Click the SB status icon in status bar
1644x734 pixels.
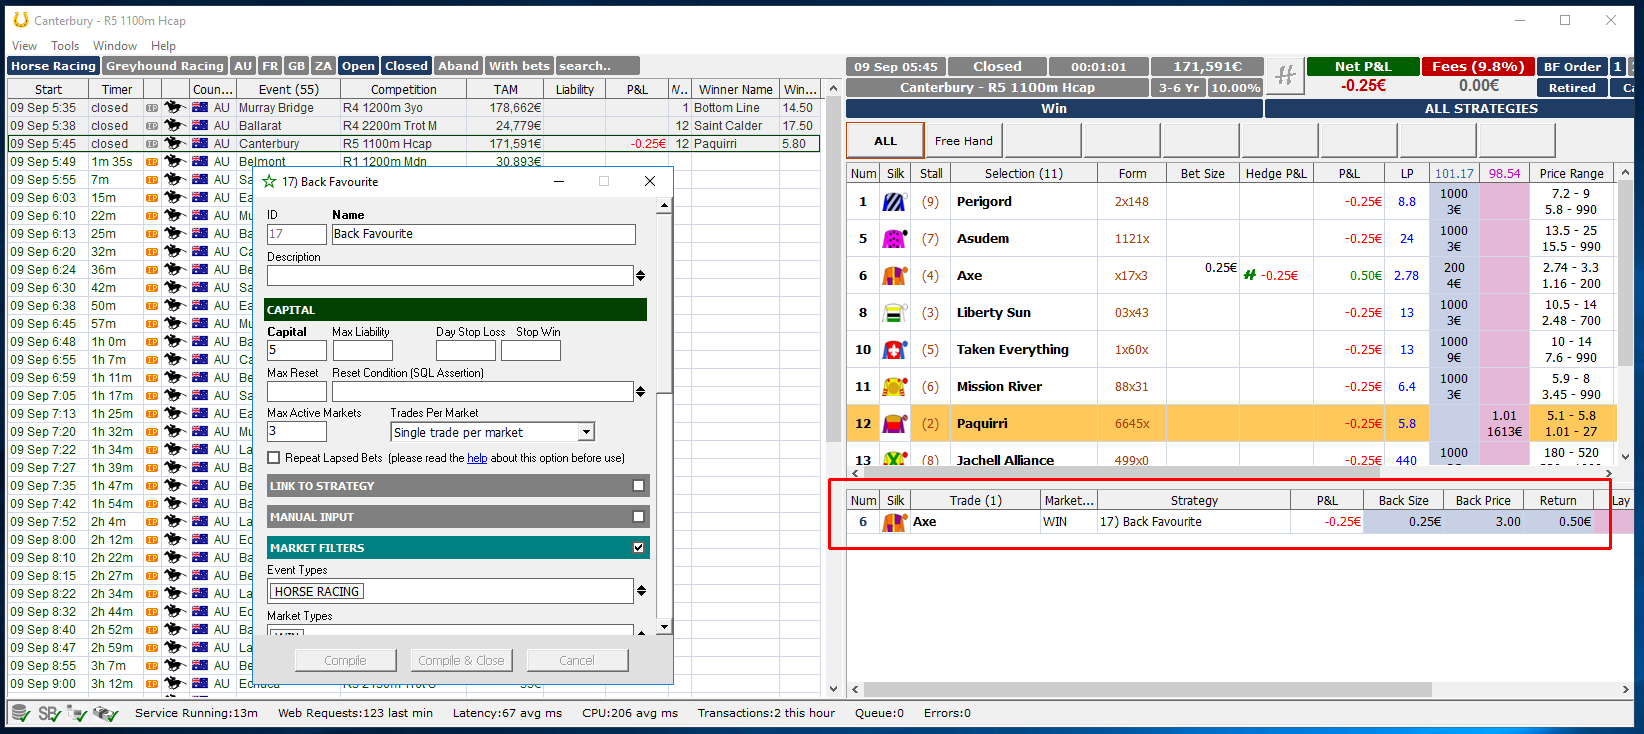coord(49,713)
